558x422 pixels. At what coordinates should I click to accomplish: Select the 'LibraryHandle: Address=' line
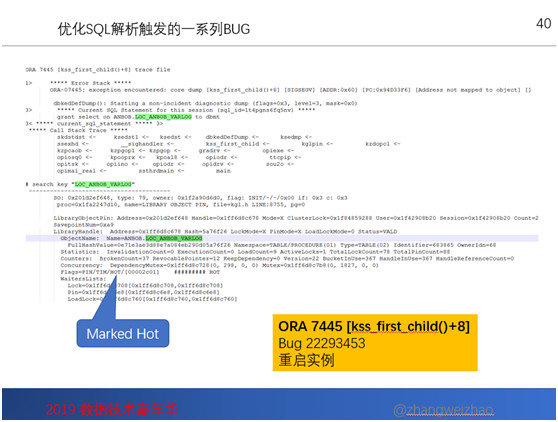point(225,232)
